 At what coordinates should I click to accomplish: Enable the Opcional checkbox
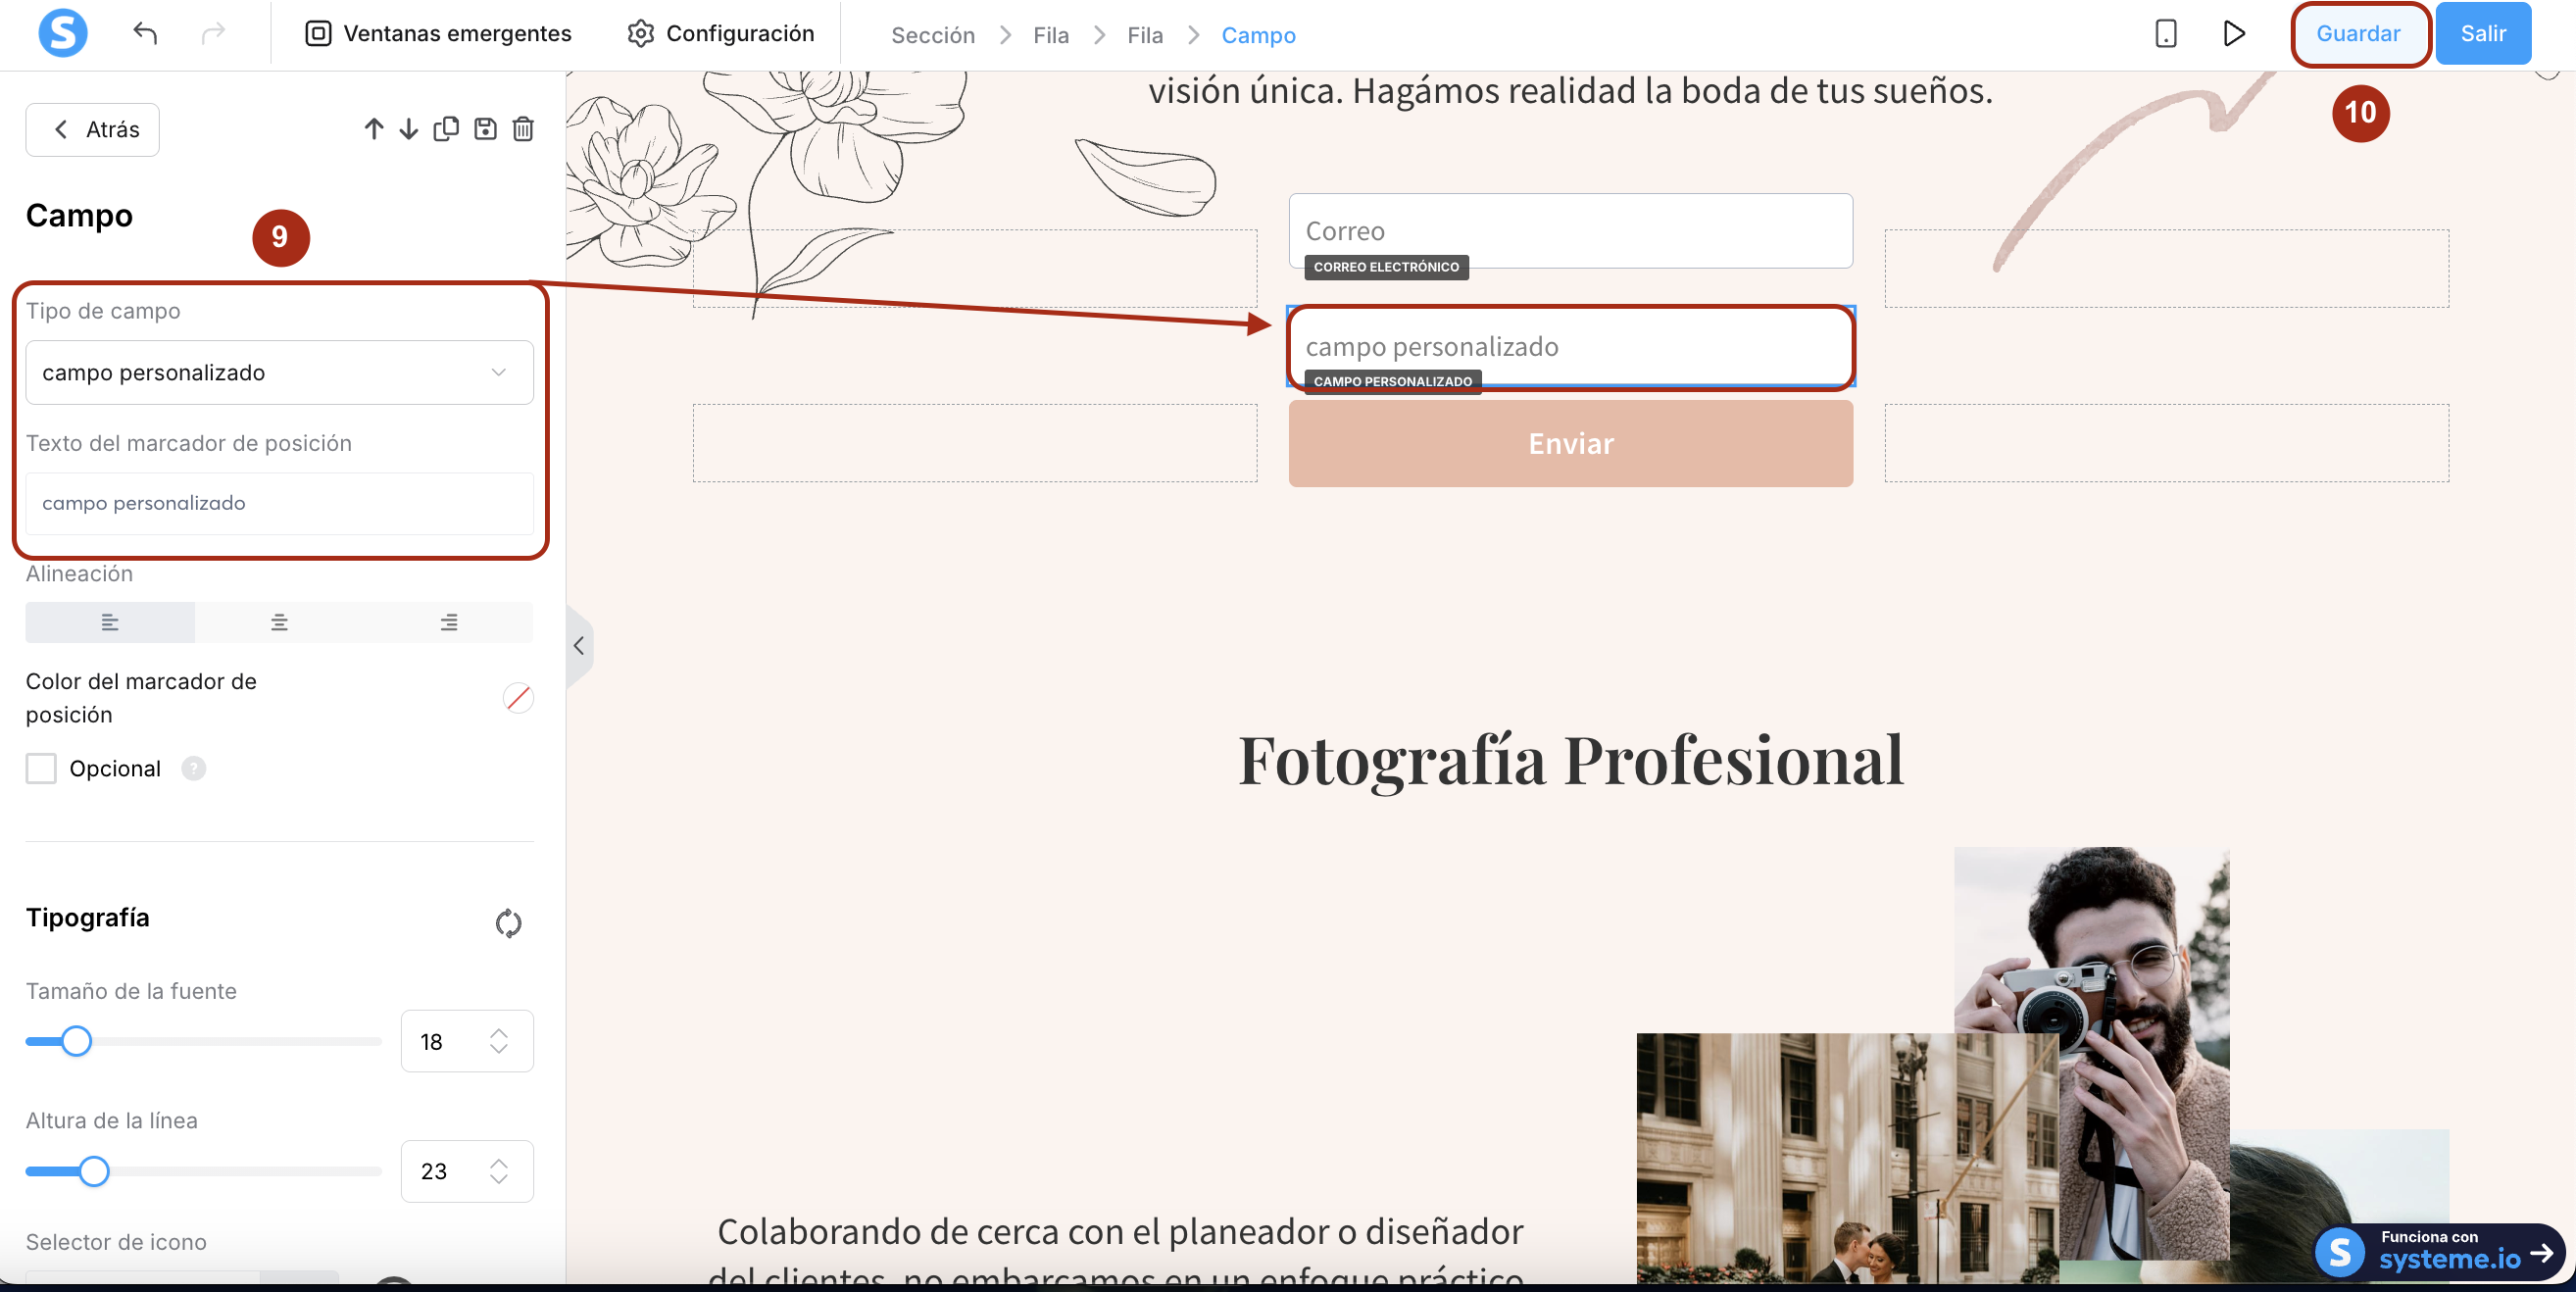[x=41, y=768]
